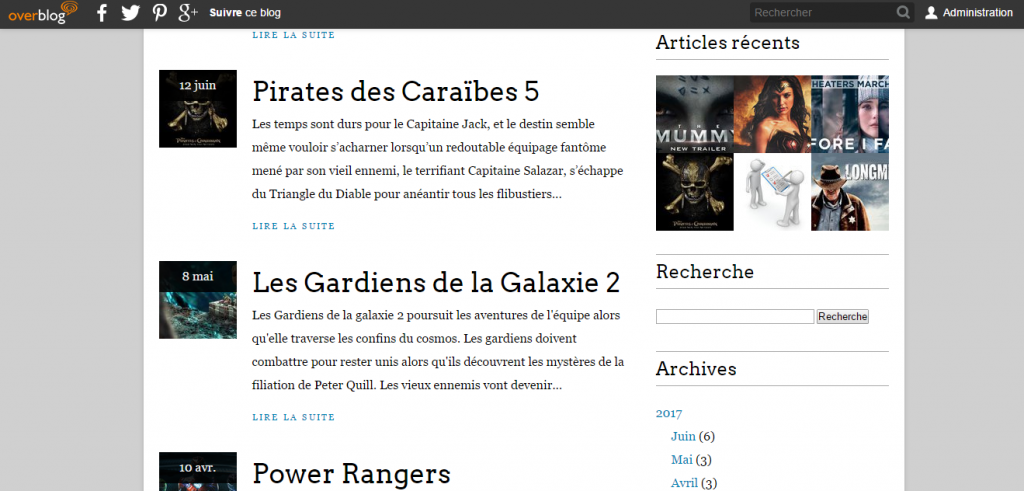Share the blog on Twitter
The image size is (1024, 491).
130,13
